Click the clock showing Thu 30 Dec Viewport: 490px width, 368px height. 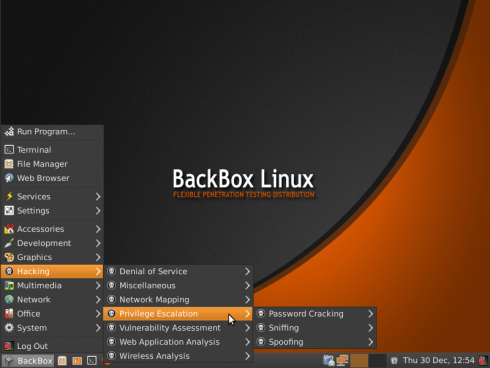[438, 360]
